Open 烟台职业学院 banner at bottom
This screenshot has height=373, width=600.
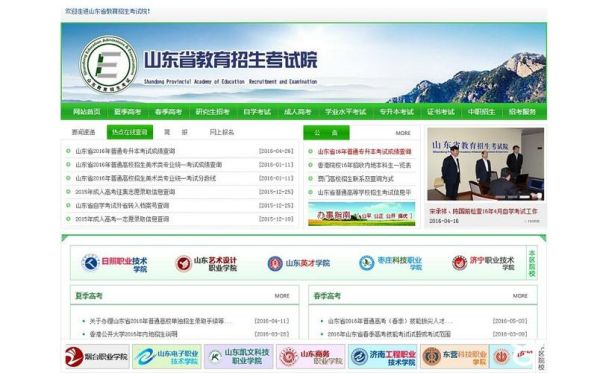97,357
